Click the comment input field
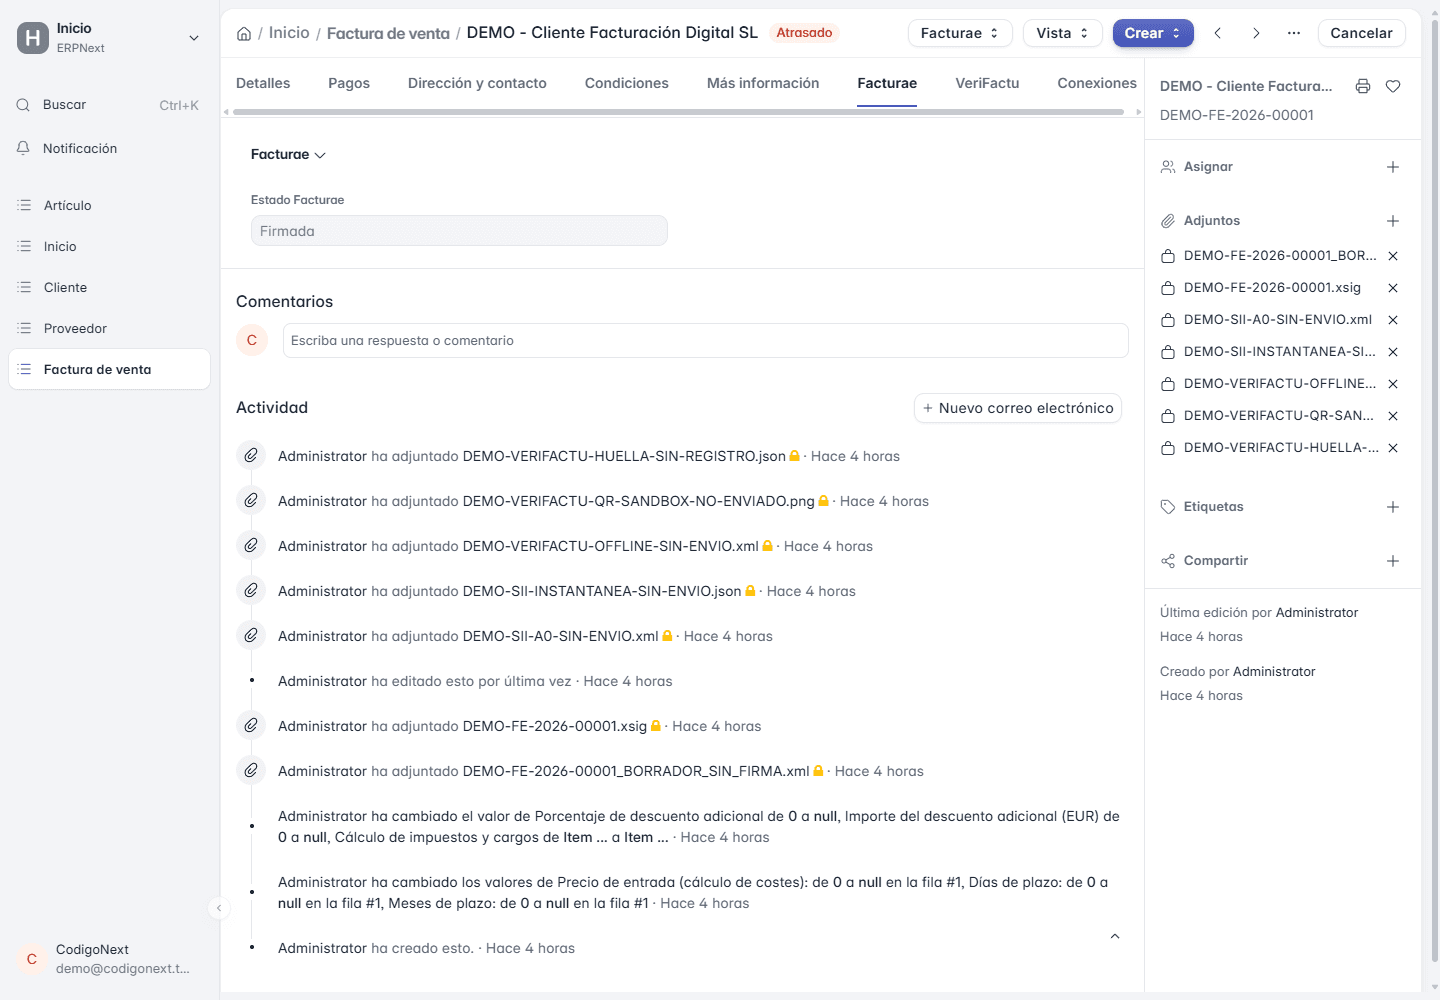This screenshot has width=1440, height=1000. click(705, 341)
